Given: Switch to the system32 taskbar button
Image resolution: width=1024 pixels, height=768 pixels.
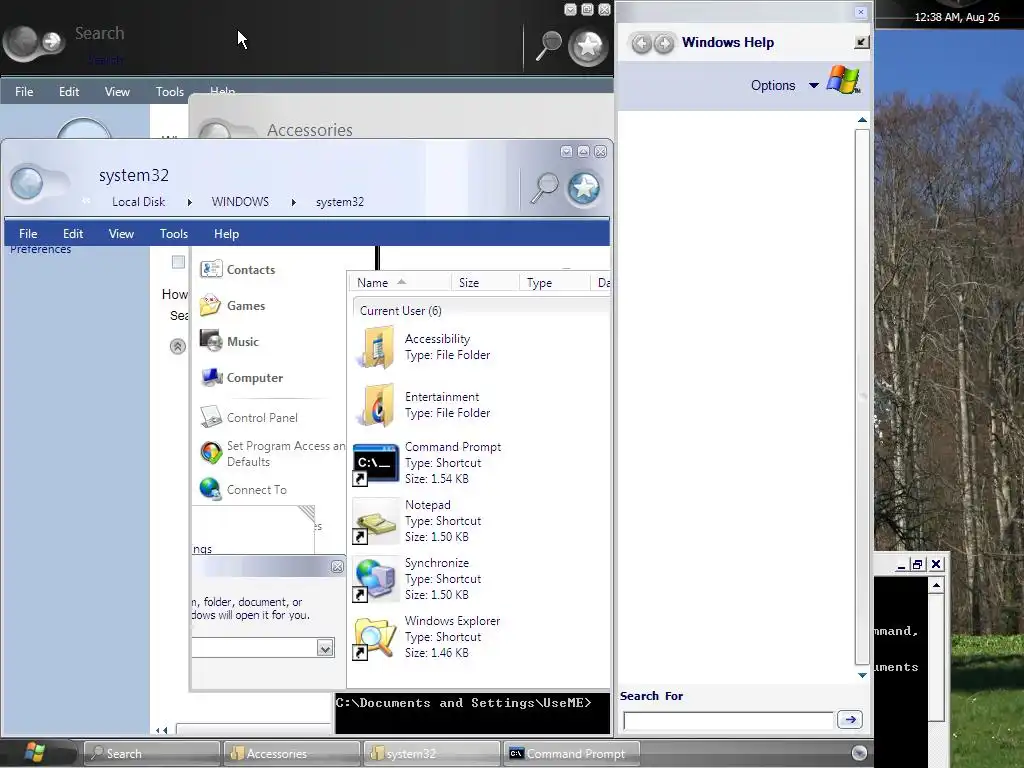Looking at the screenshot, I should tap(432, 754).
